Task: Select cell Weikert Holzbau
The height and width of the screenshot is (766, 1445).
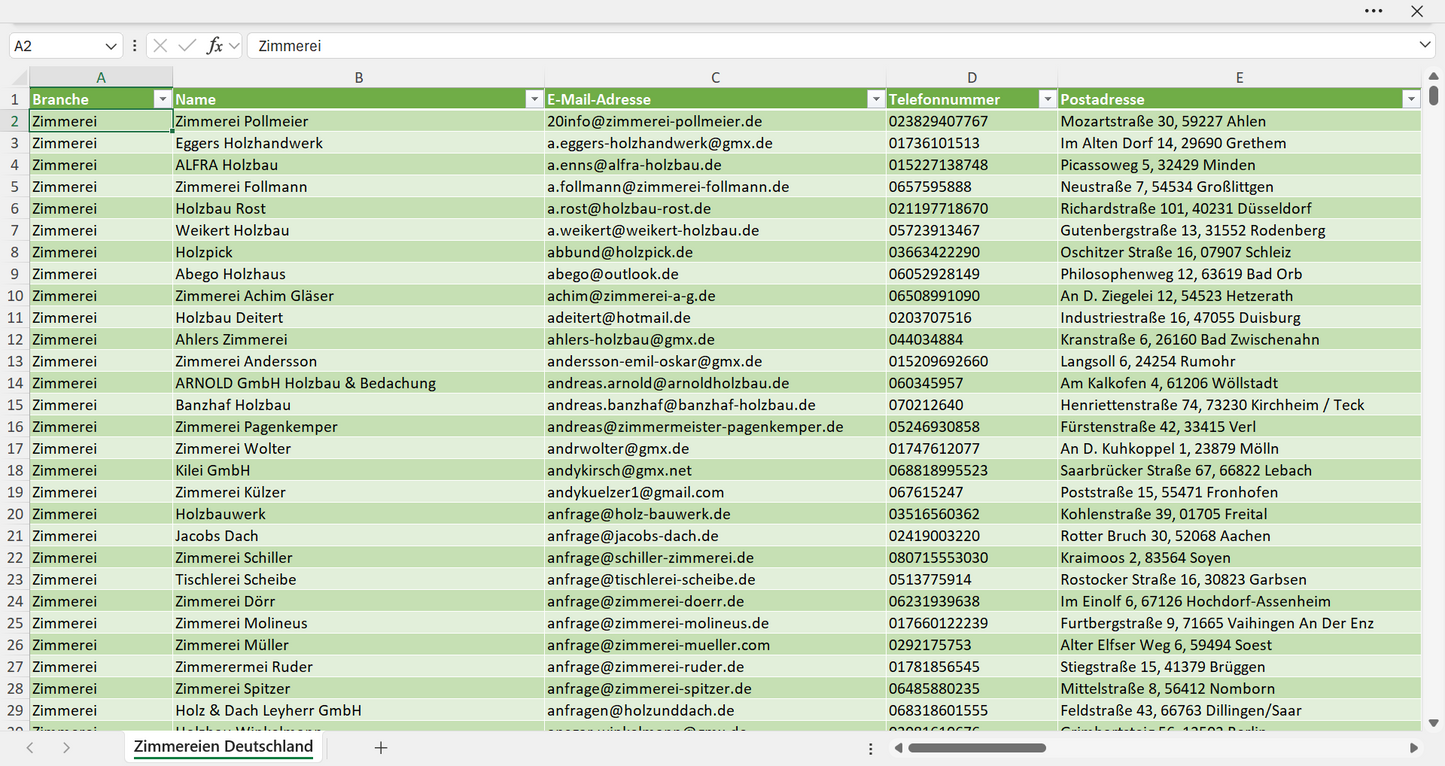Action: pyautogui.click(x=358, y=230)
